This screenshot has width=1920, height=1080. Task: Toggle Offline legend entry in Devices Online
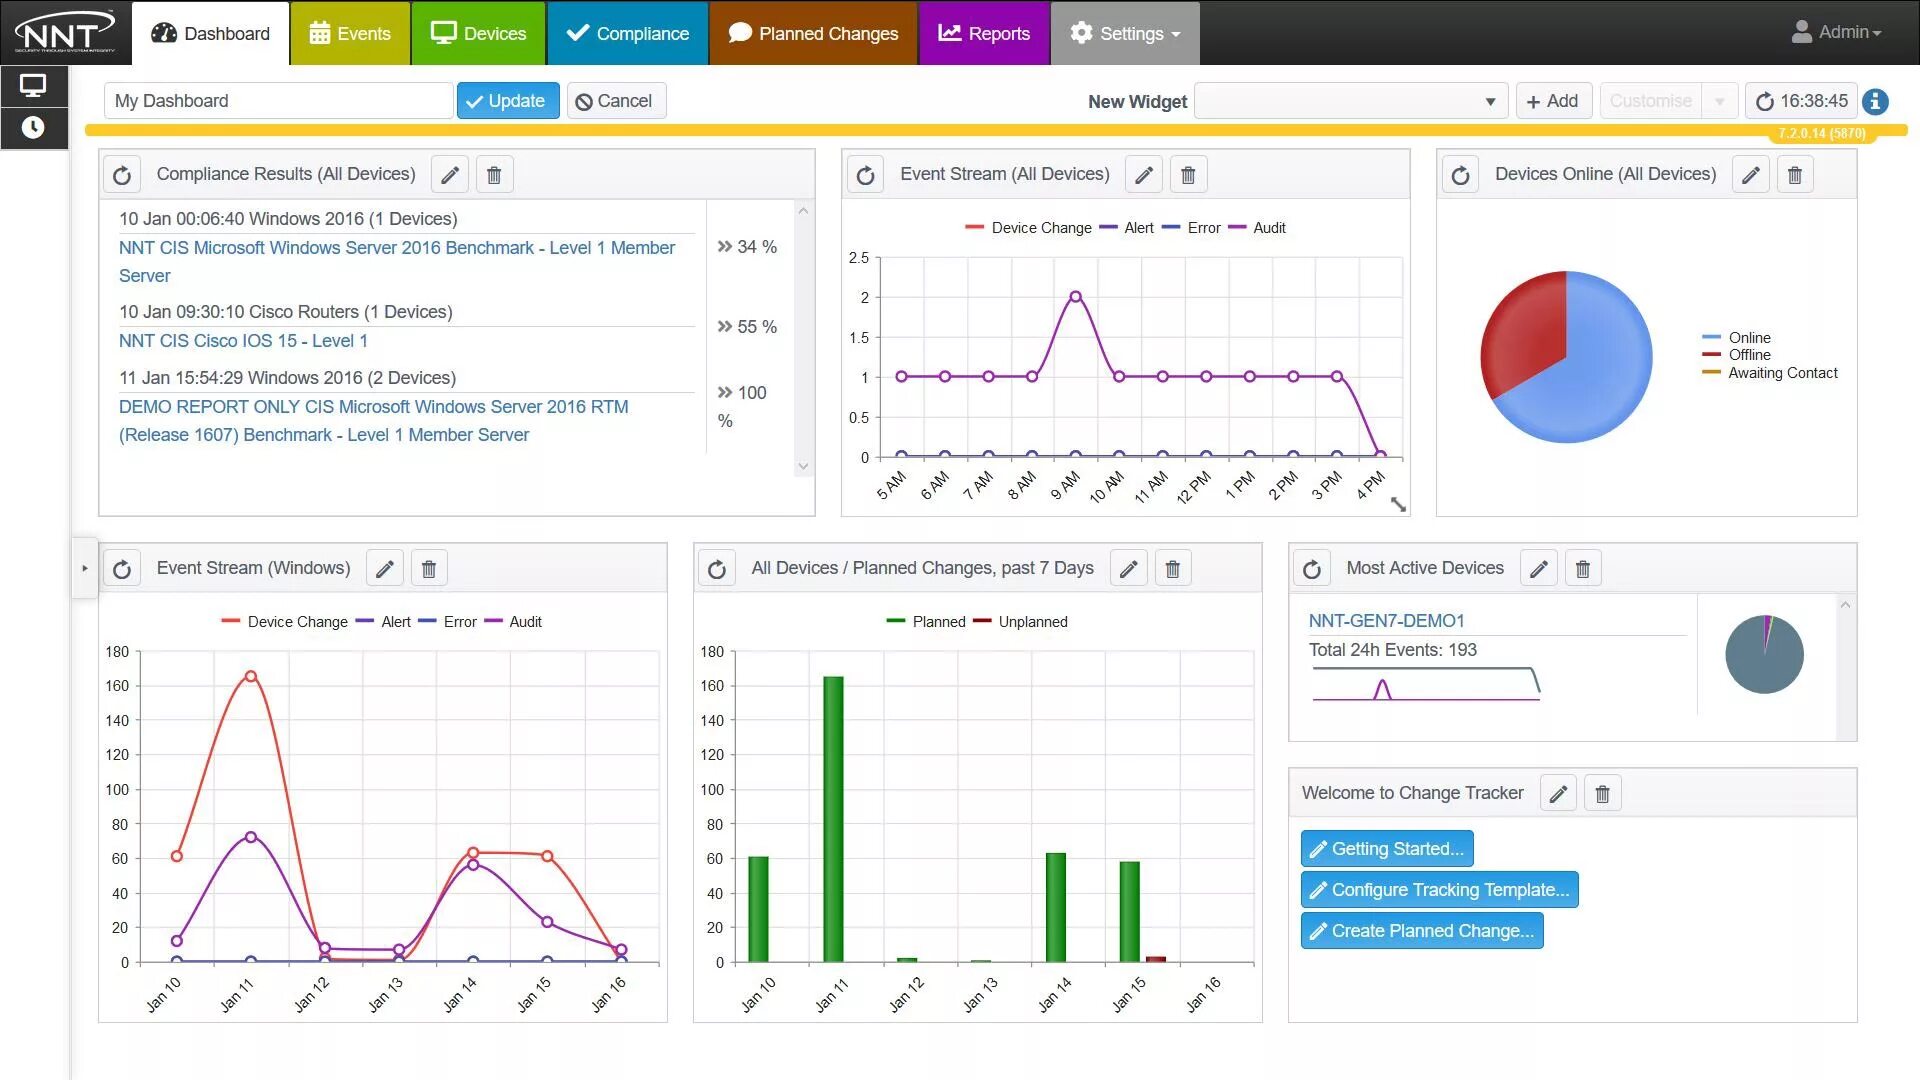tap(1749, 355)
